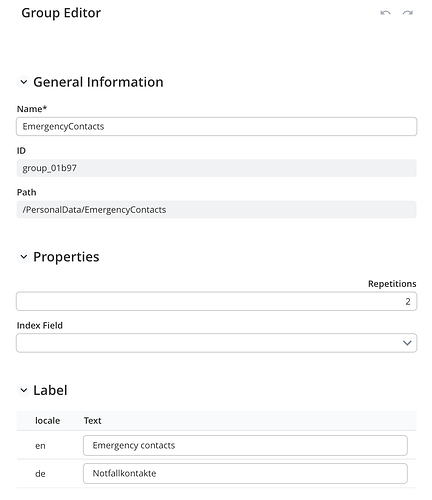Open the Index Field dropdown
The height and width of the screenshot is (500, 432).
[216, 343]
